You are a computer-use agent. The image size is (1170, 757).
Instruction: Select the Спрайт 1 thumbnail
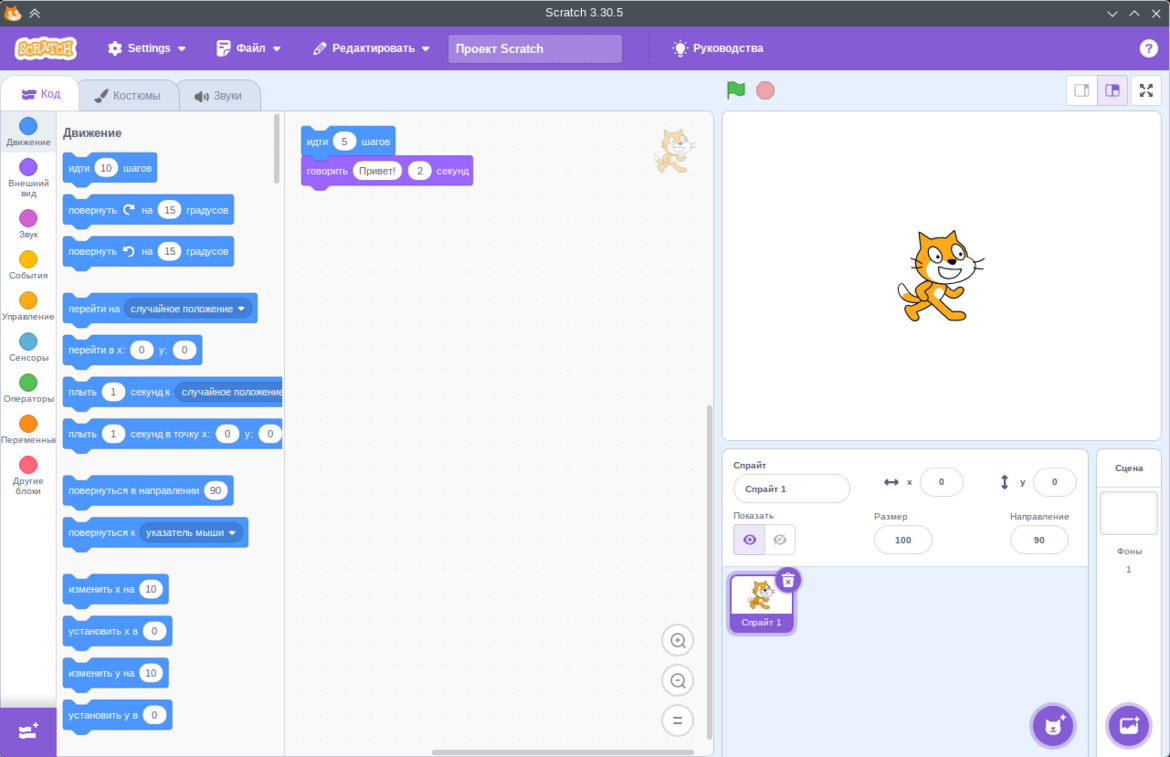point(761,604)
